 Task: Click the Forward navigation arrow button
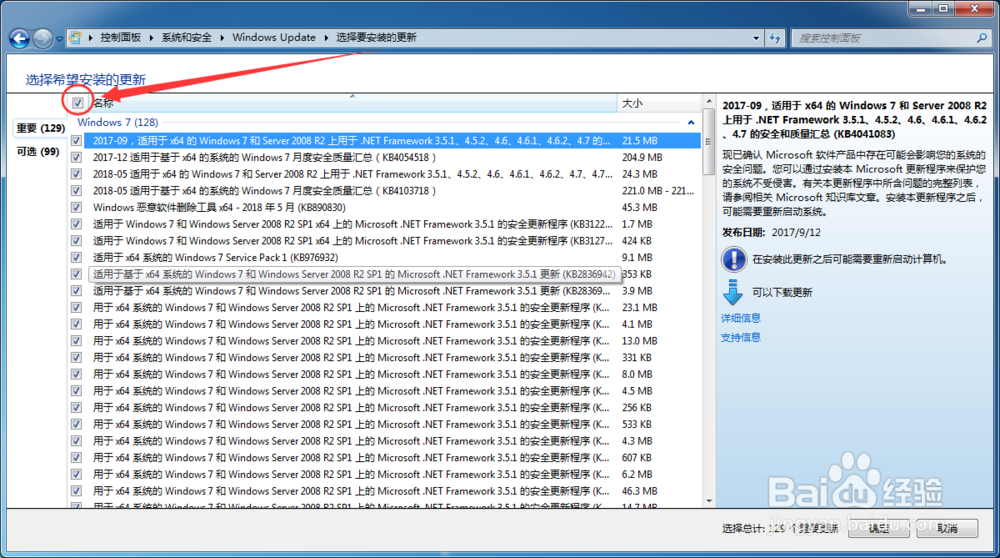tap(43, 38)
